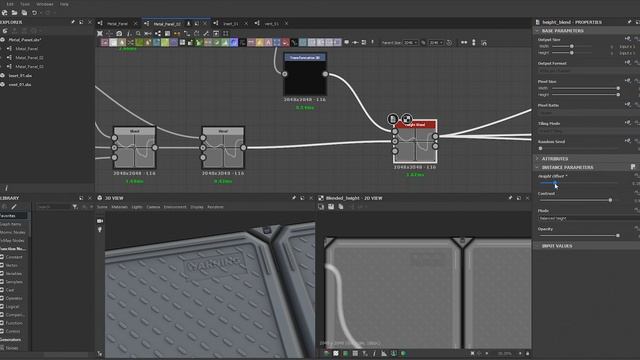Collapse the Base Parameters section
This screenshot has height=360, width=640.
point(538,31)
